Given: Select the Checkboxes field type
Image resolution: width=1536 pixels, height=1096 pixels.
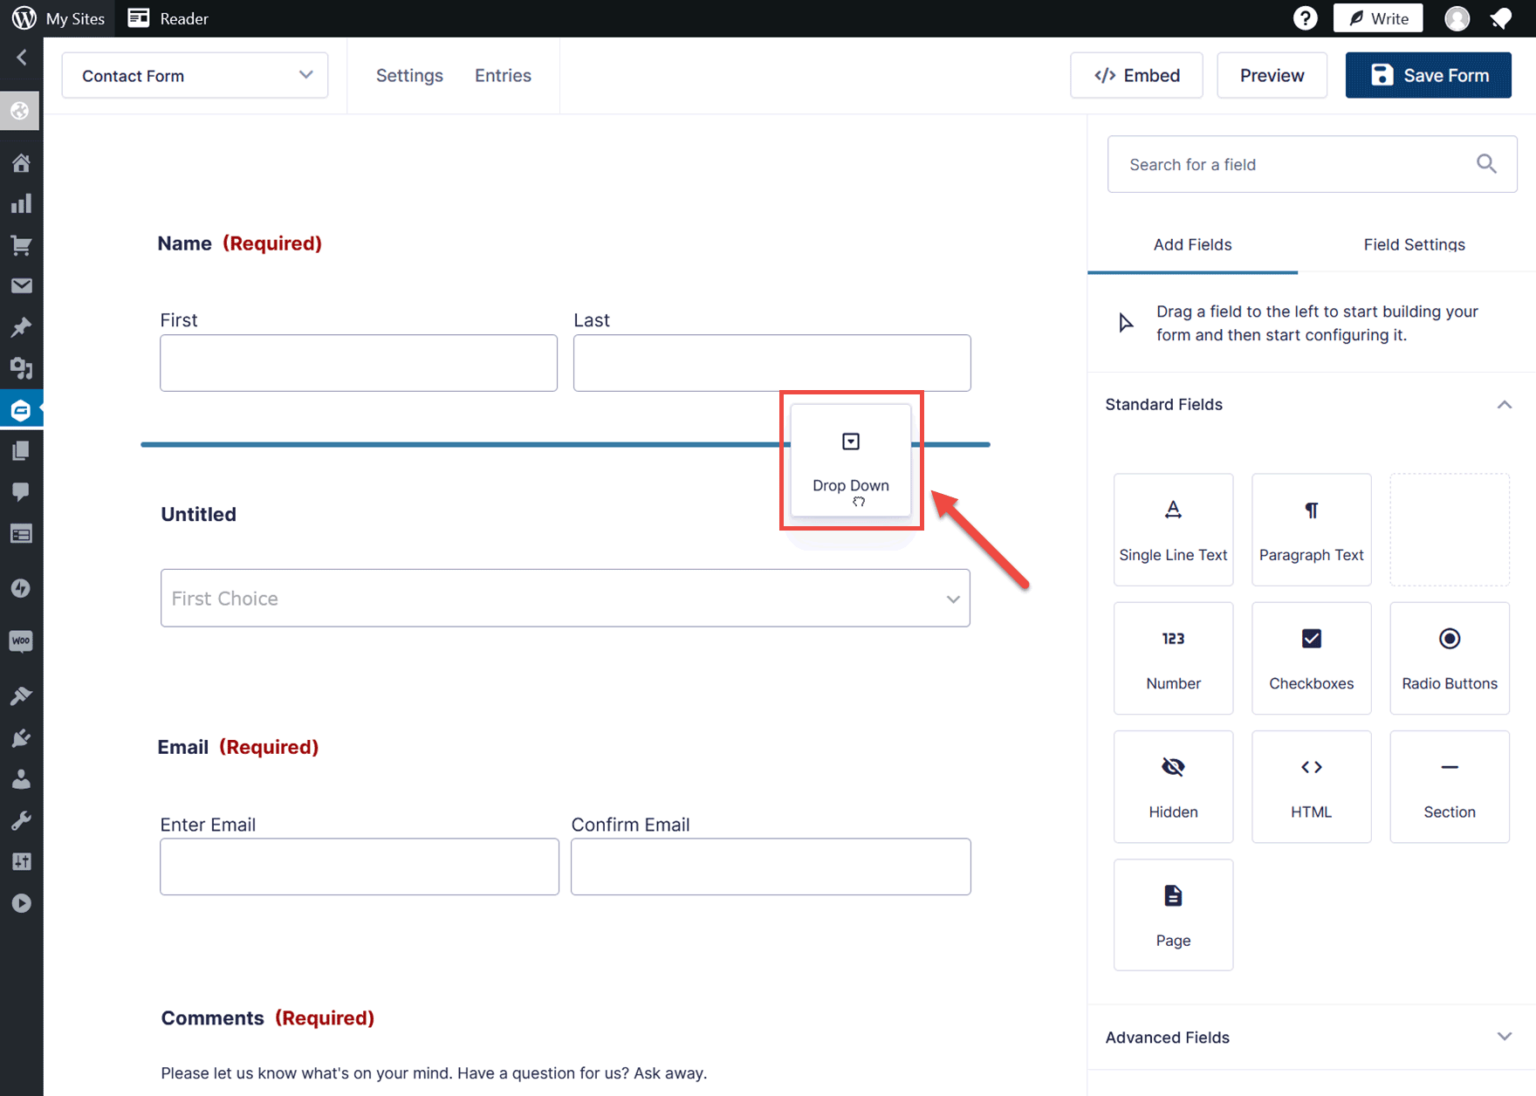Looking at the screenshot, I should pyautogui.click(x=1311, y=658).
